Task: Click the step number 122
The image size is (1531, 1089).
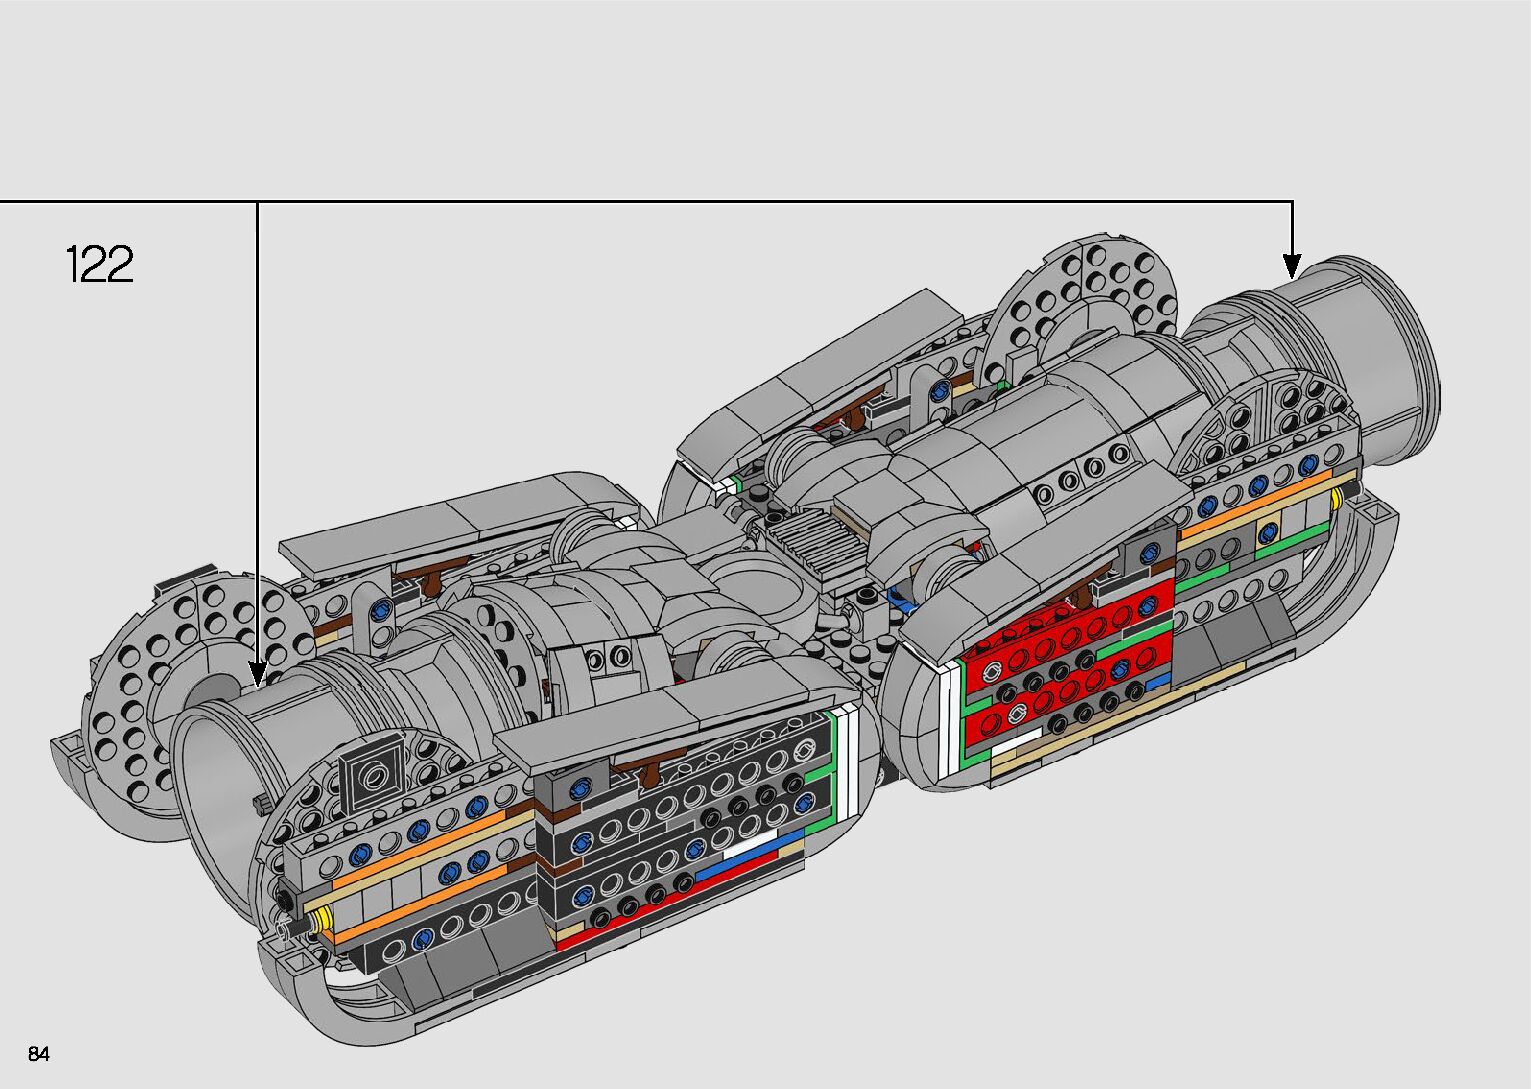Action: (x=99, y=265)
